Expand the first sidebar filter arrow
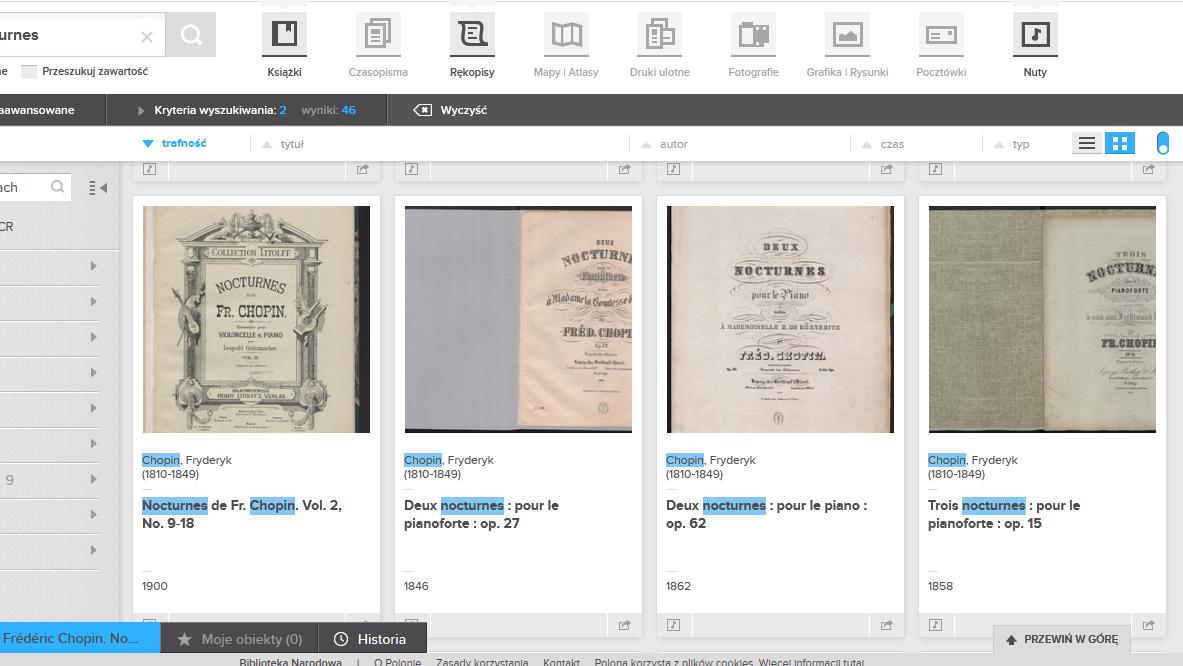 (94, 266)
